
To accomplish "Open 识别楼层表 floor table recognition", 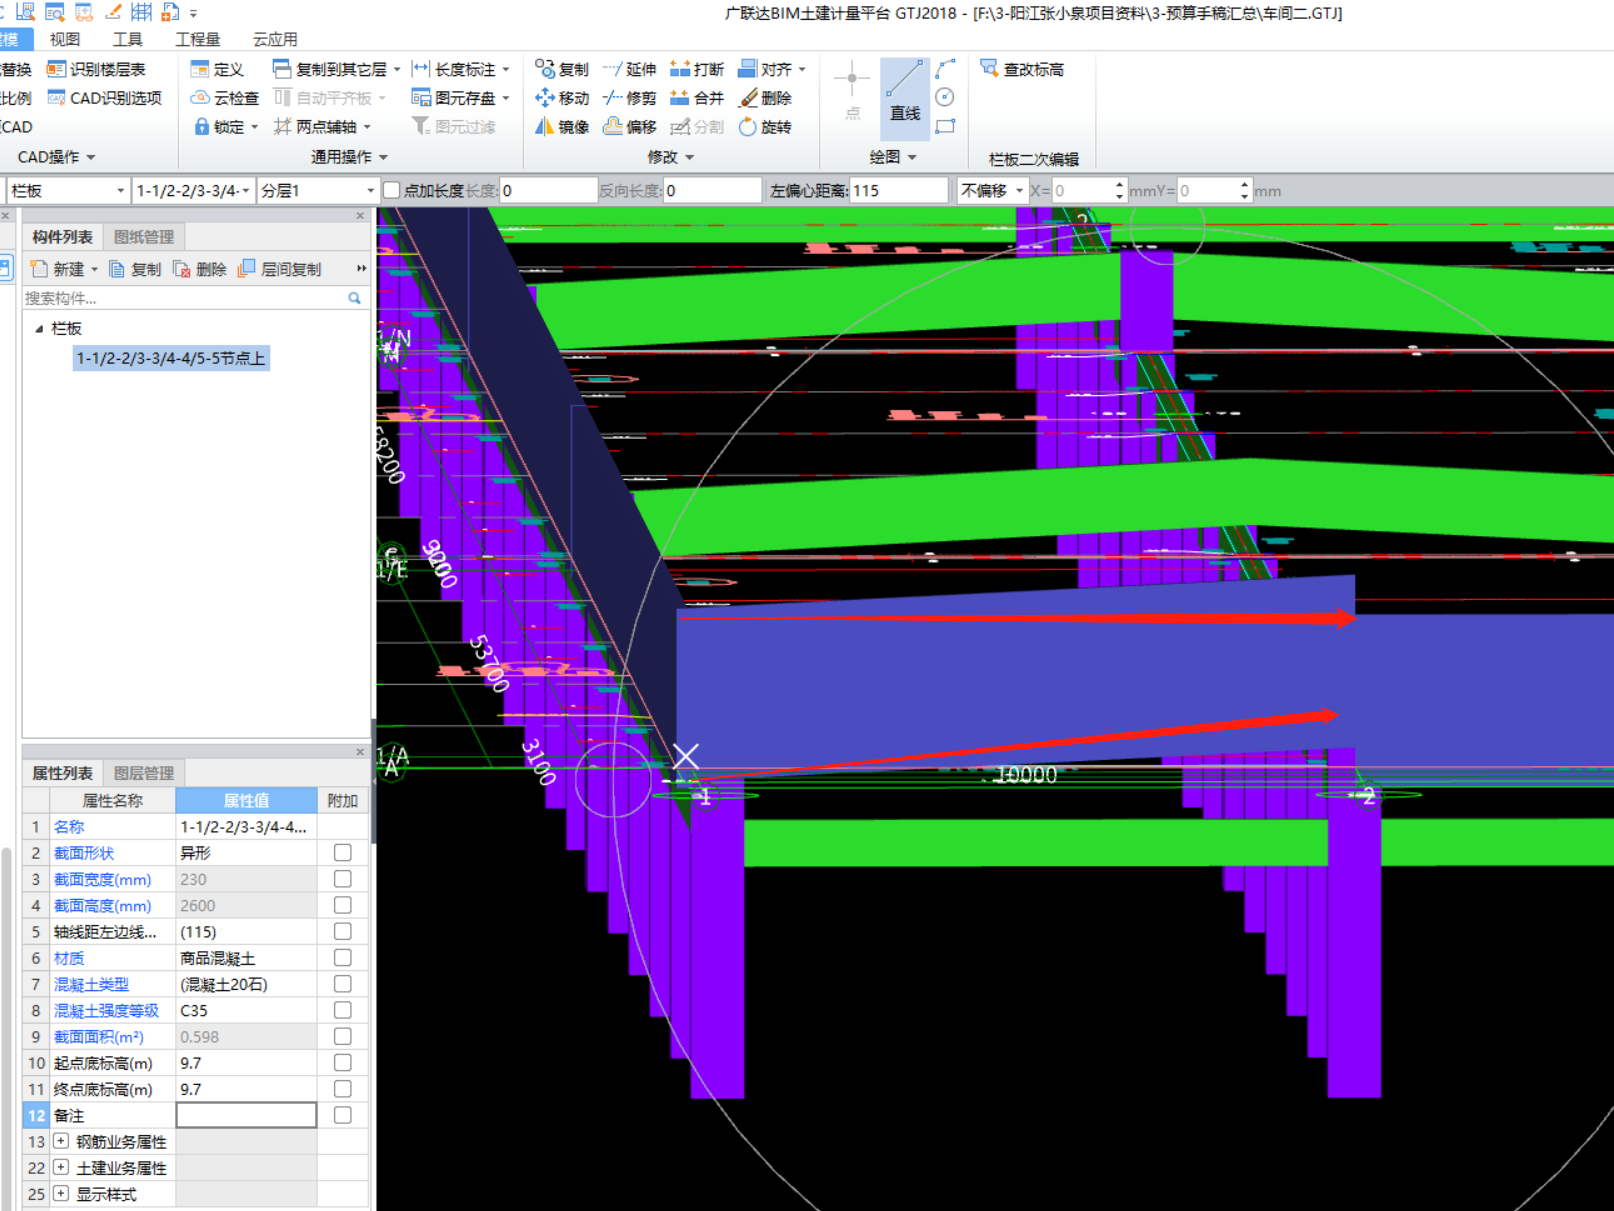I will (96, 69).
